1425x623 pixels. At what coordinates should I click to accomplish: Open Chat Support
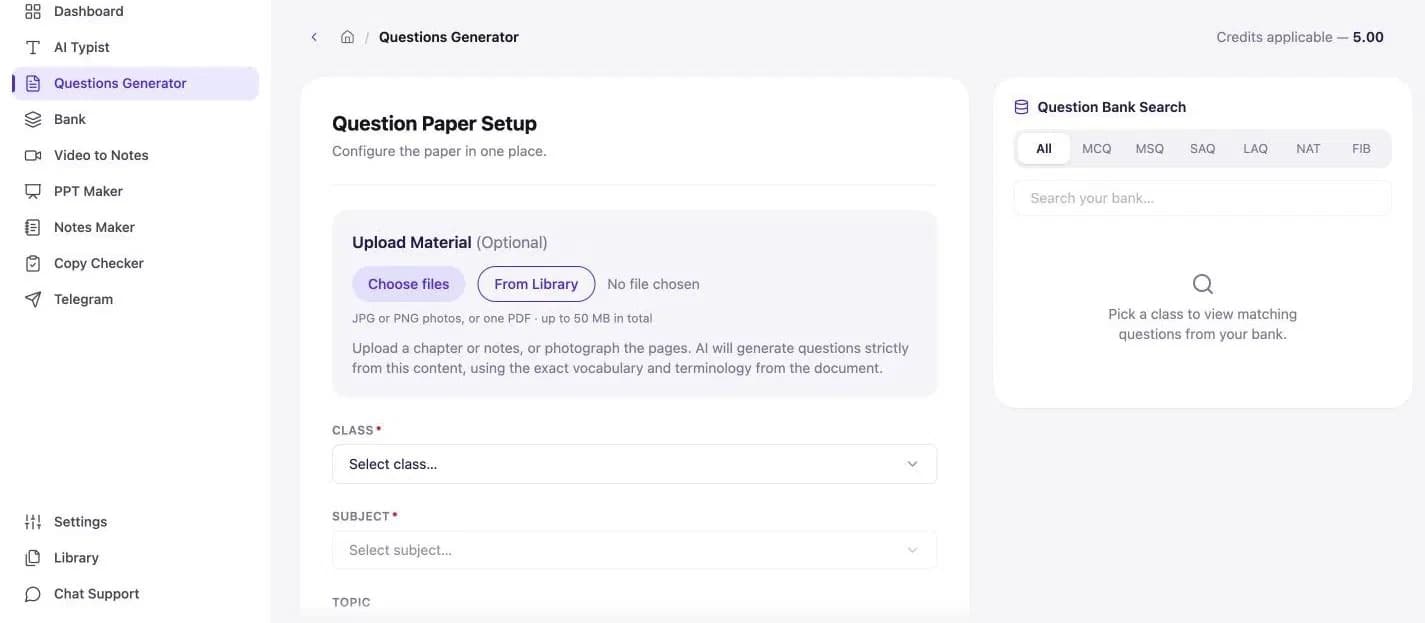[135, 594]
